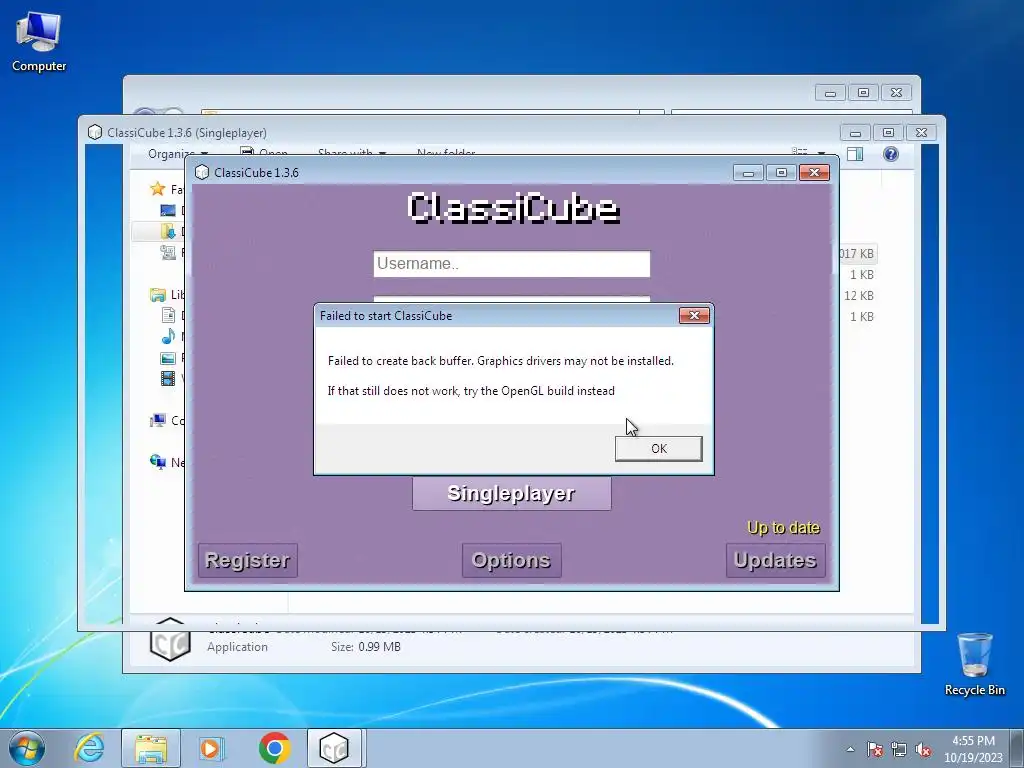Image resolution: width=1024 pixels, height=768 pixels.
Task: Click the Singleplayer button
Action: [x=511, y=493]
